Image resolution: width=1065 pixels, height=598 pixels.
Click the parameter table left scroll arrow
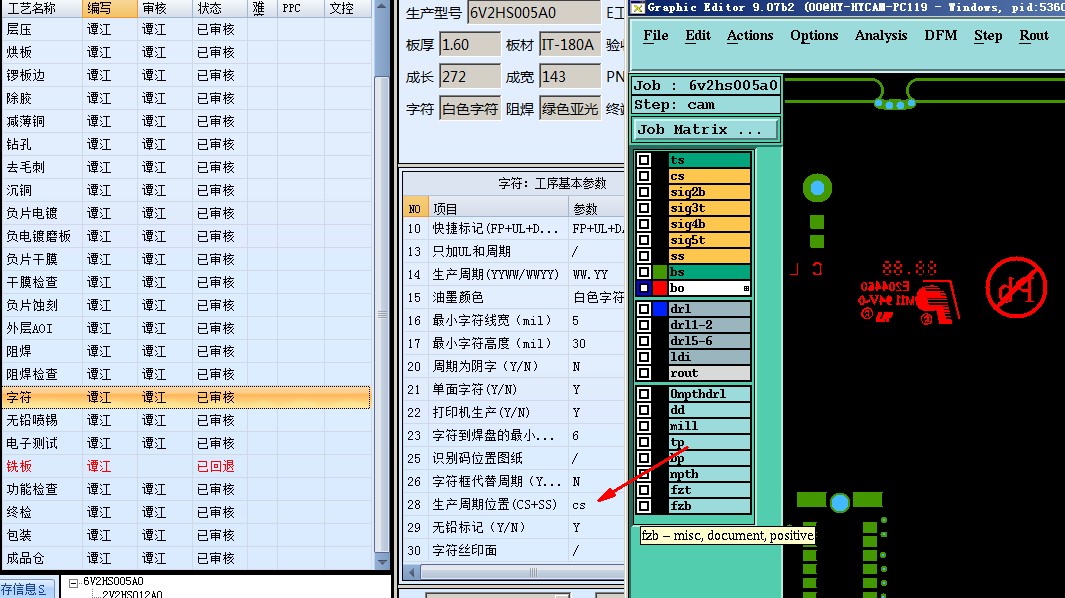[x=410, y=573]
